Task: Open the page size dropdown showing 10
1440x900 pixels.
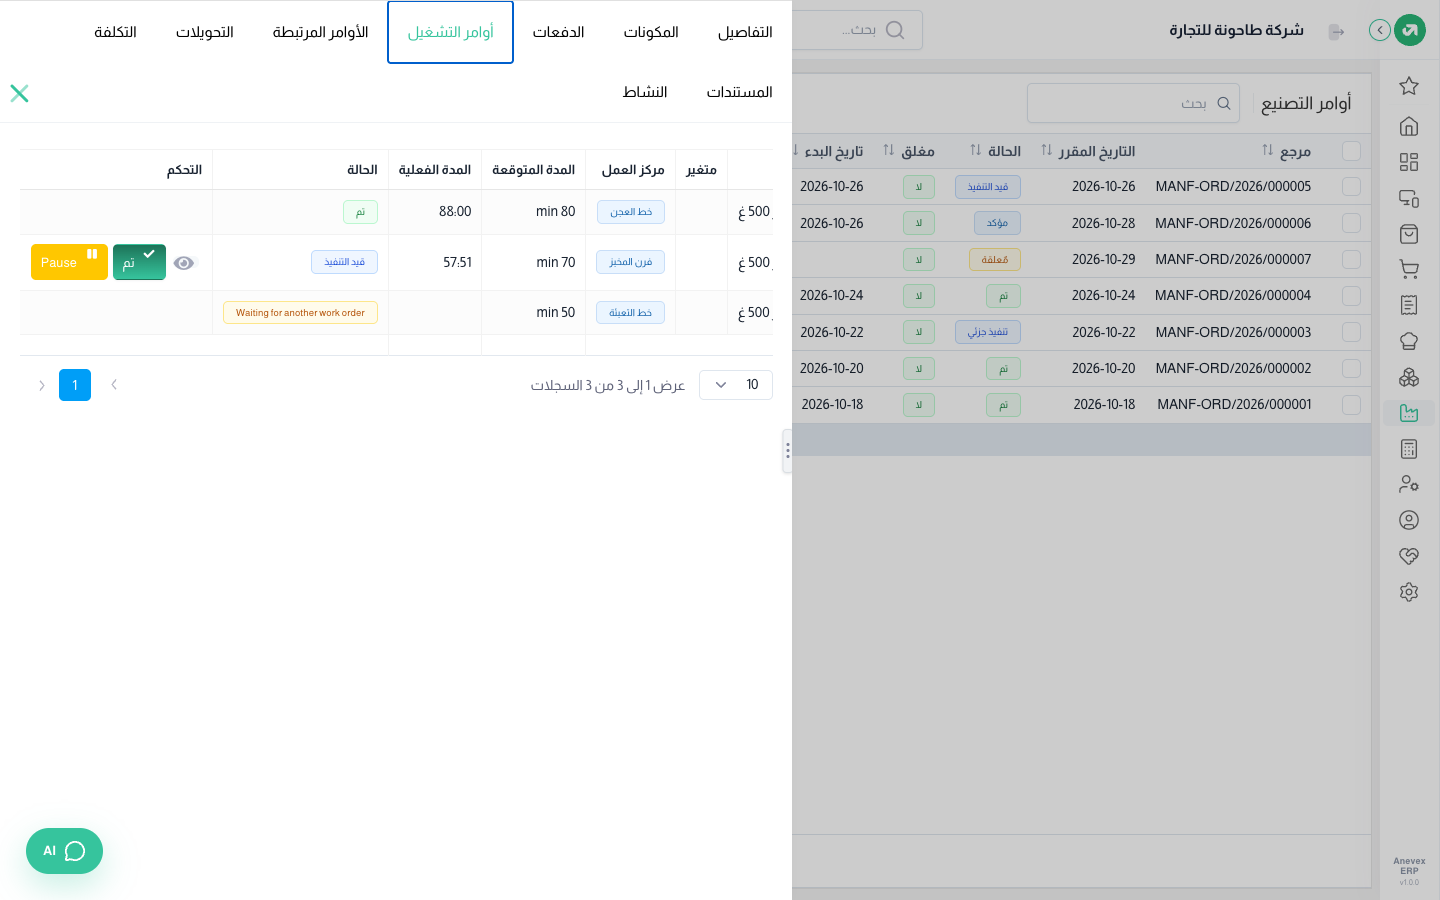Action: 736,385
